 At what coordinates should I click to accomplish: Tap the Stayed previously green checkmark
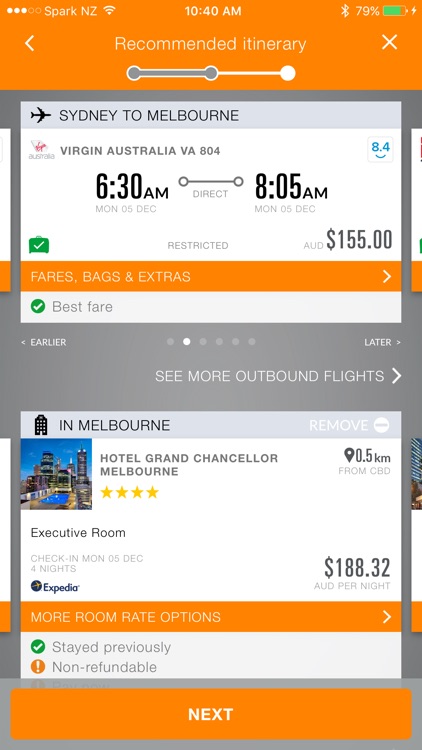[x=38, y=647]
